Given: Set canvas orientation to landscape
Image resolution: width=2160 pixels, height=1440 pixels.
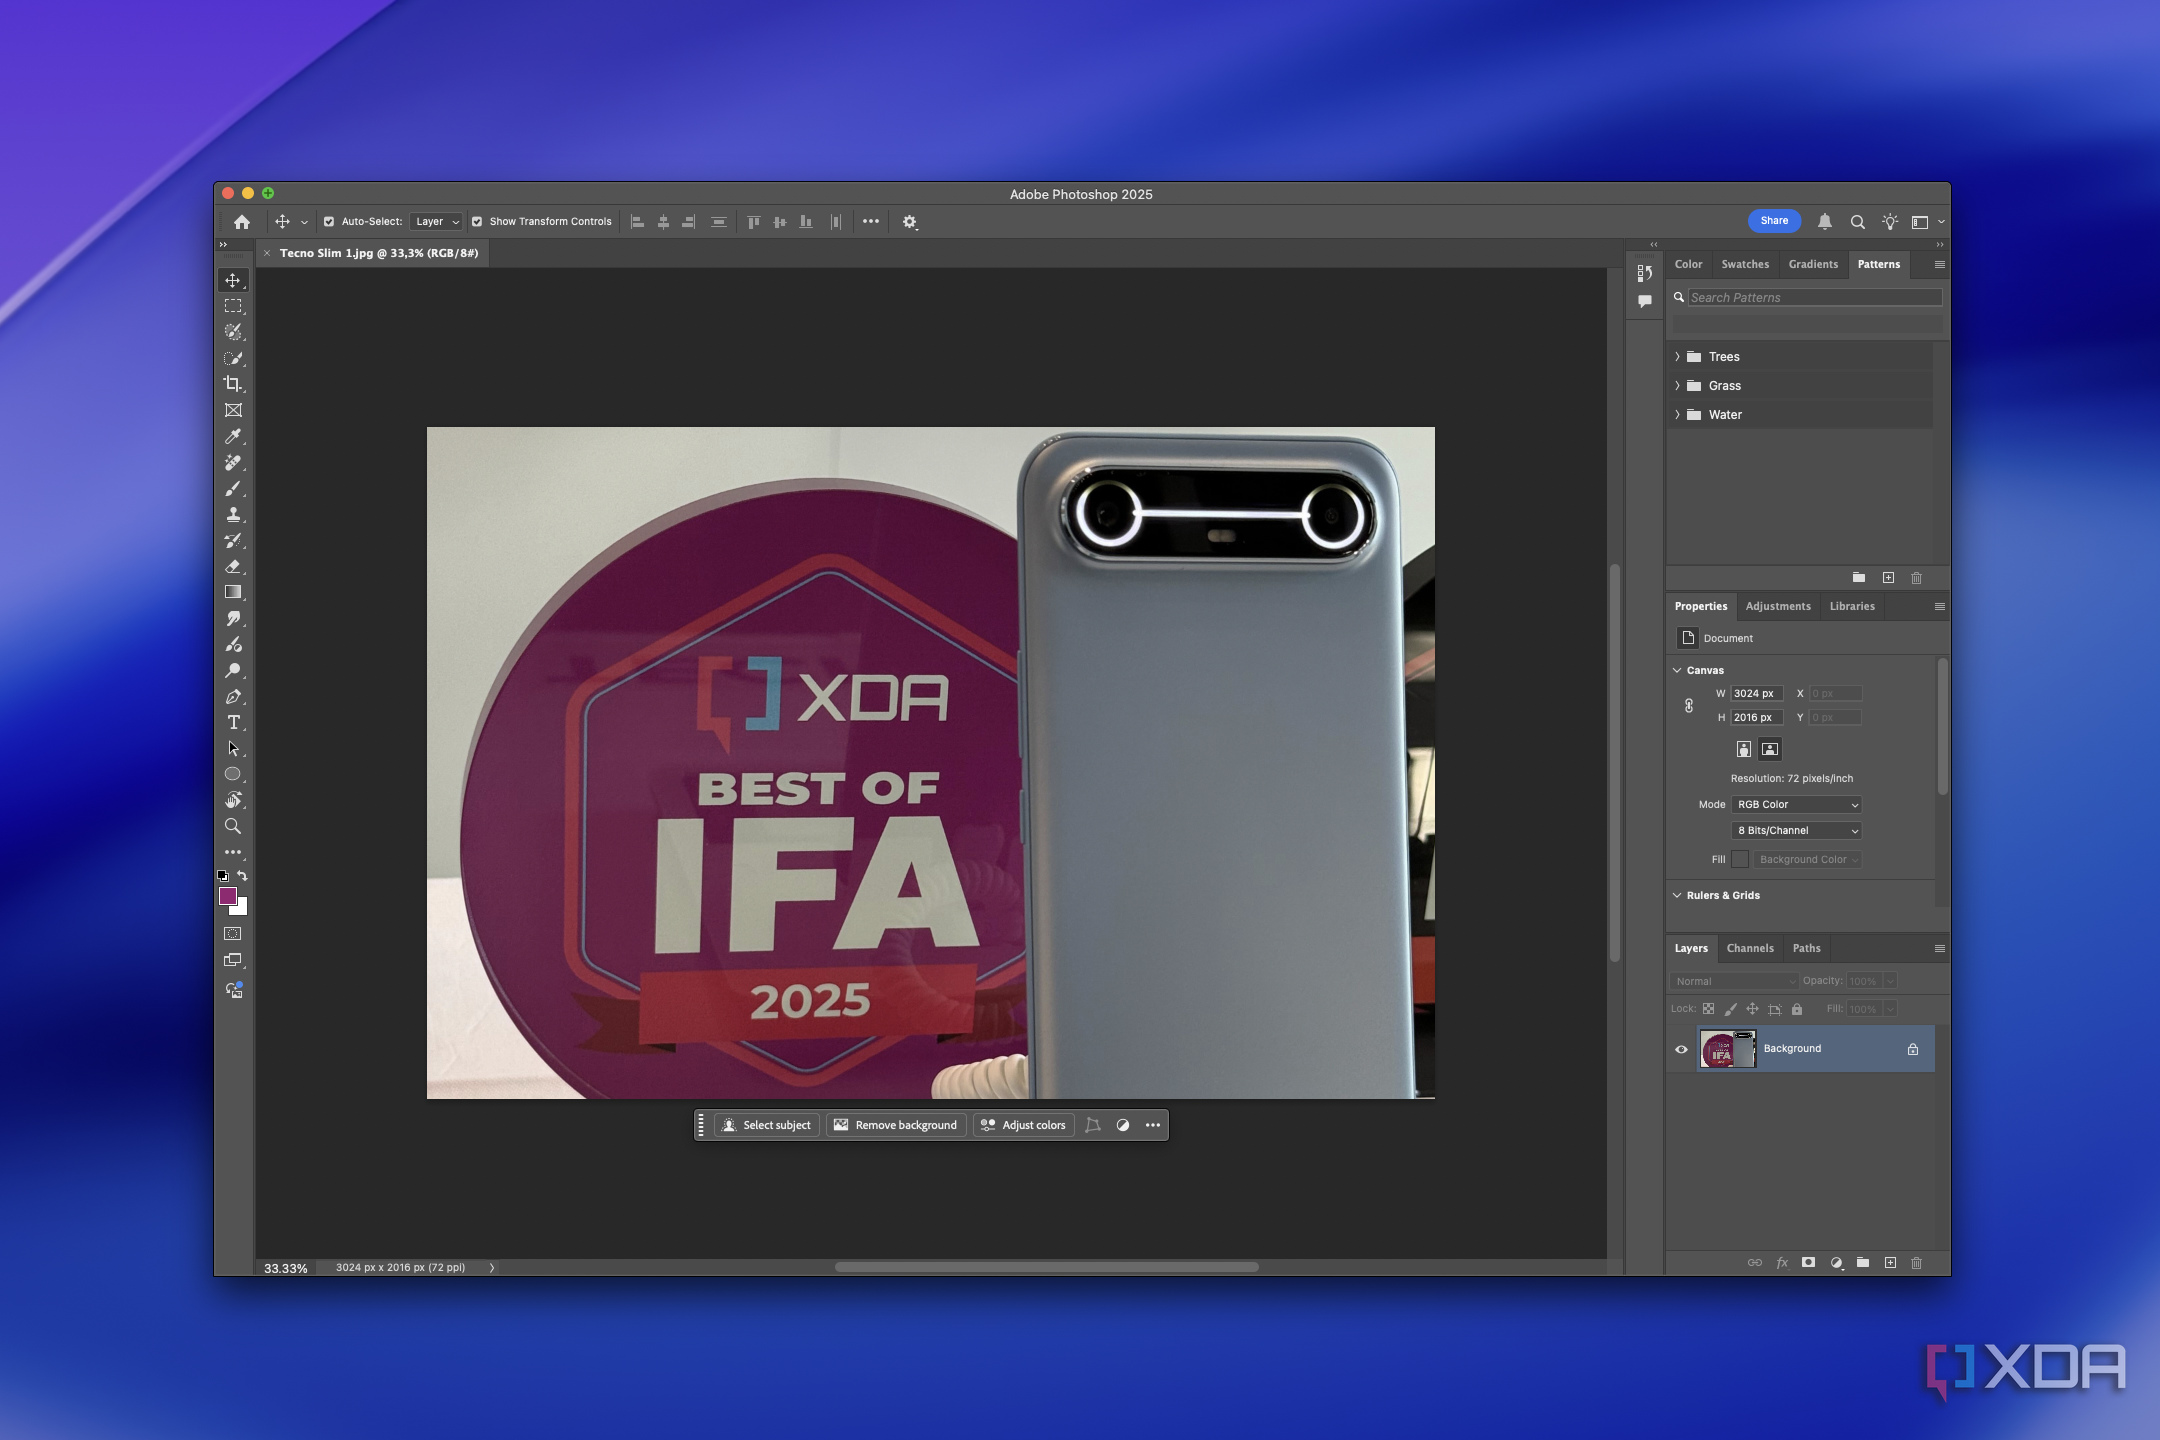Looking at the screenshot, I should click(x=1770, y=749).
